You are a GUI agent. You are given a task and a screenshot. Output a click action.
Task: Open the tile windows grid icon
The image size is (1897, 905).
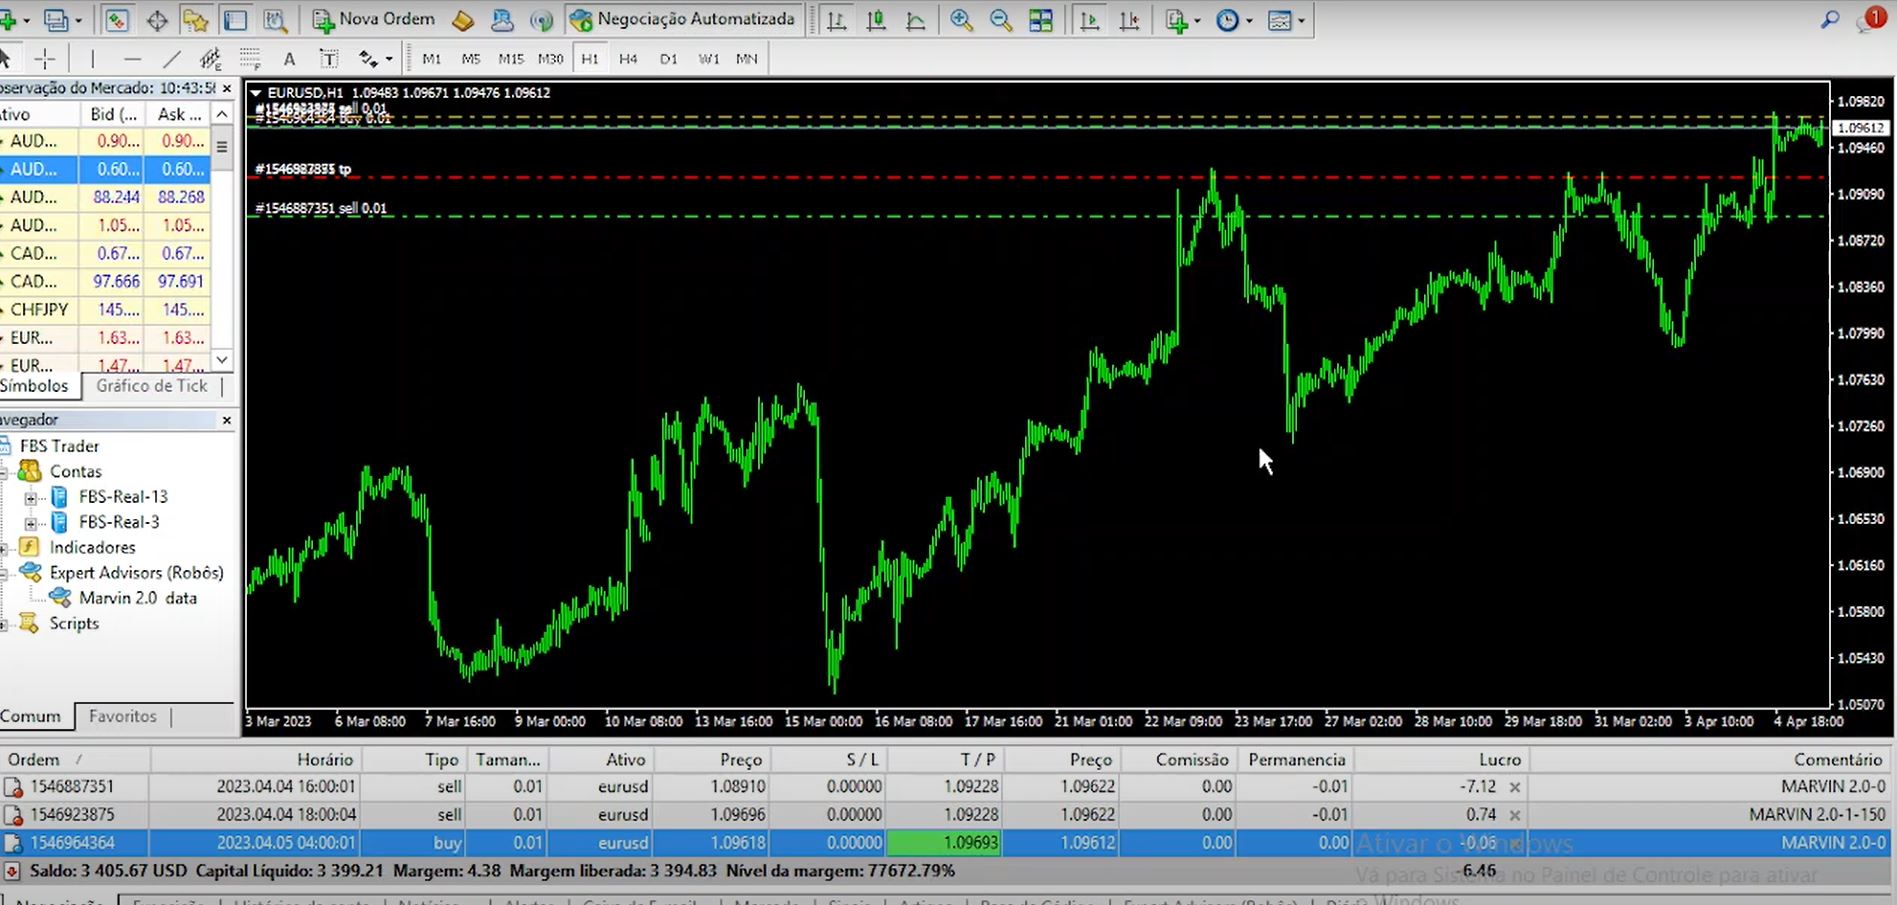[1041, 20]
